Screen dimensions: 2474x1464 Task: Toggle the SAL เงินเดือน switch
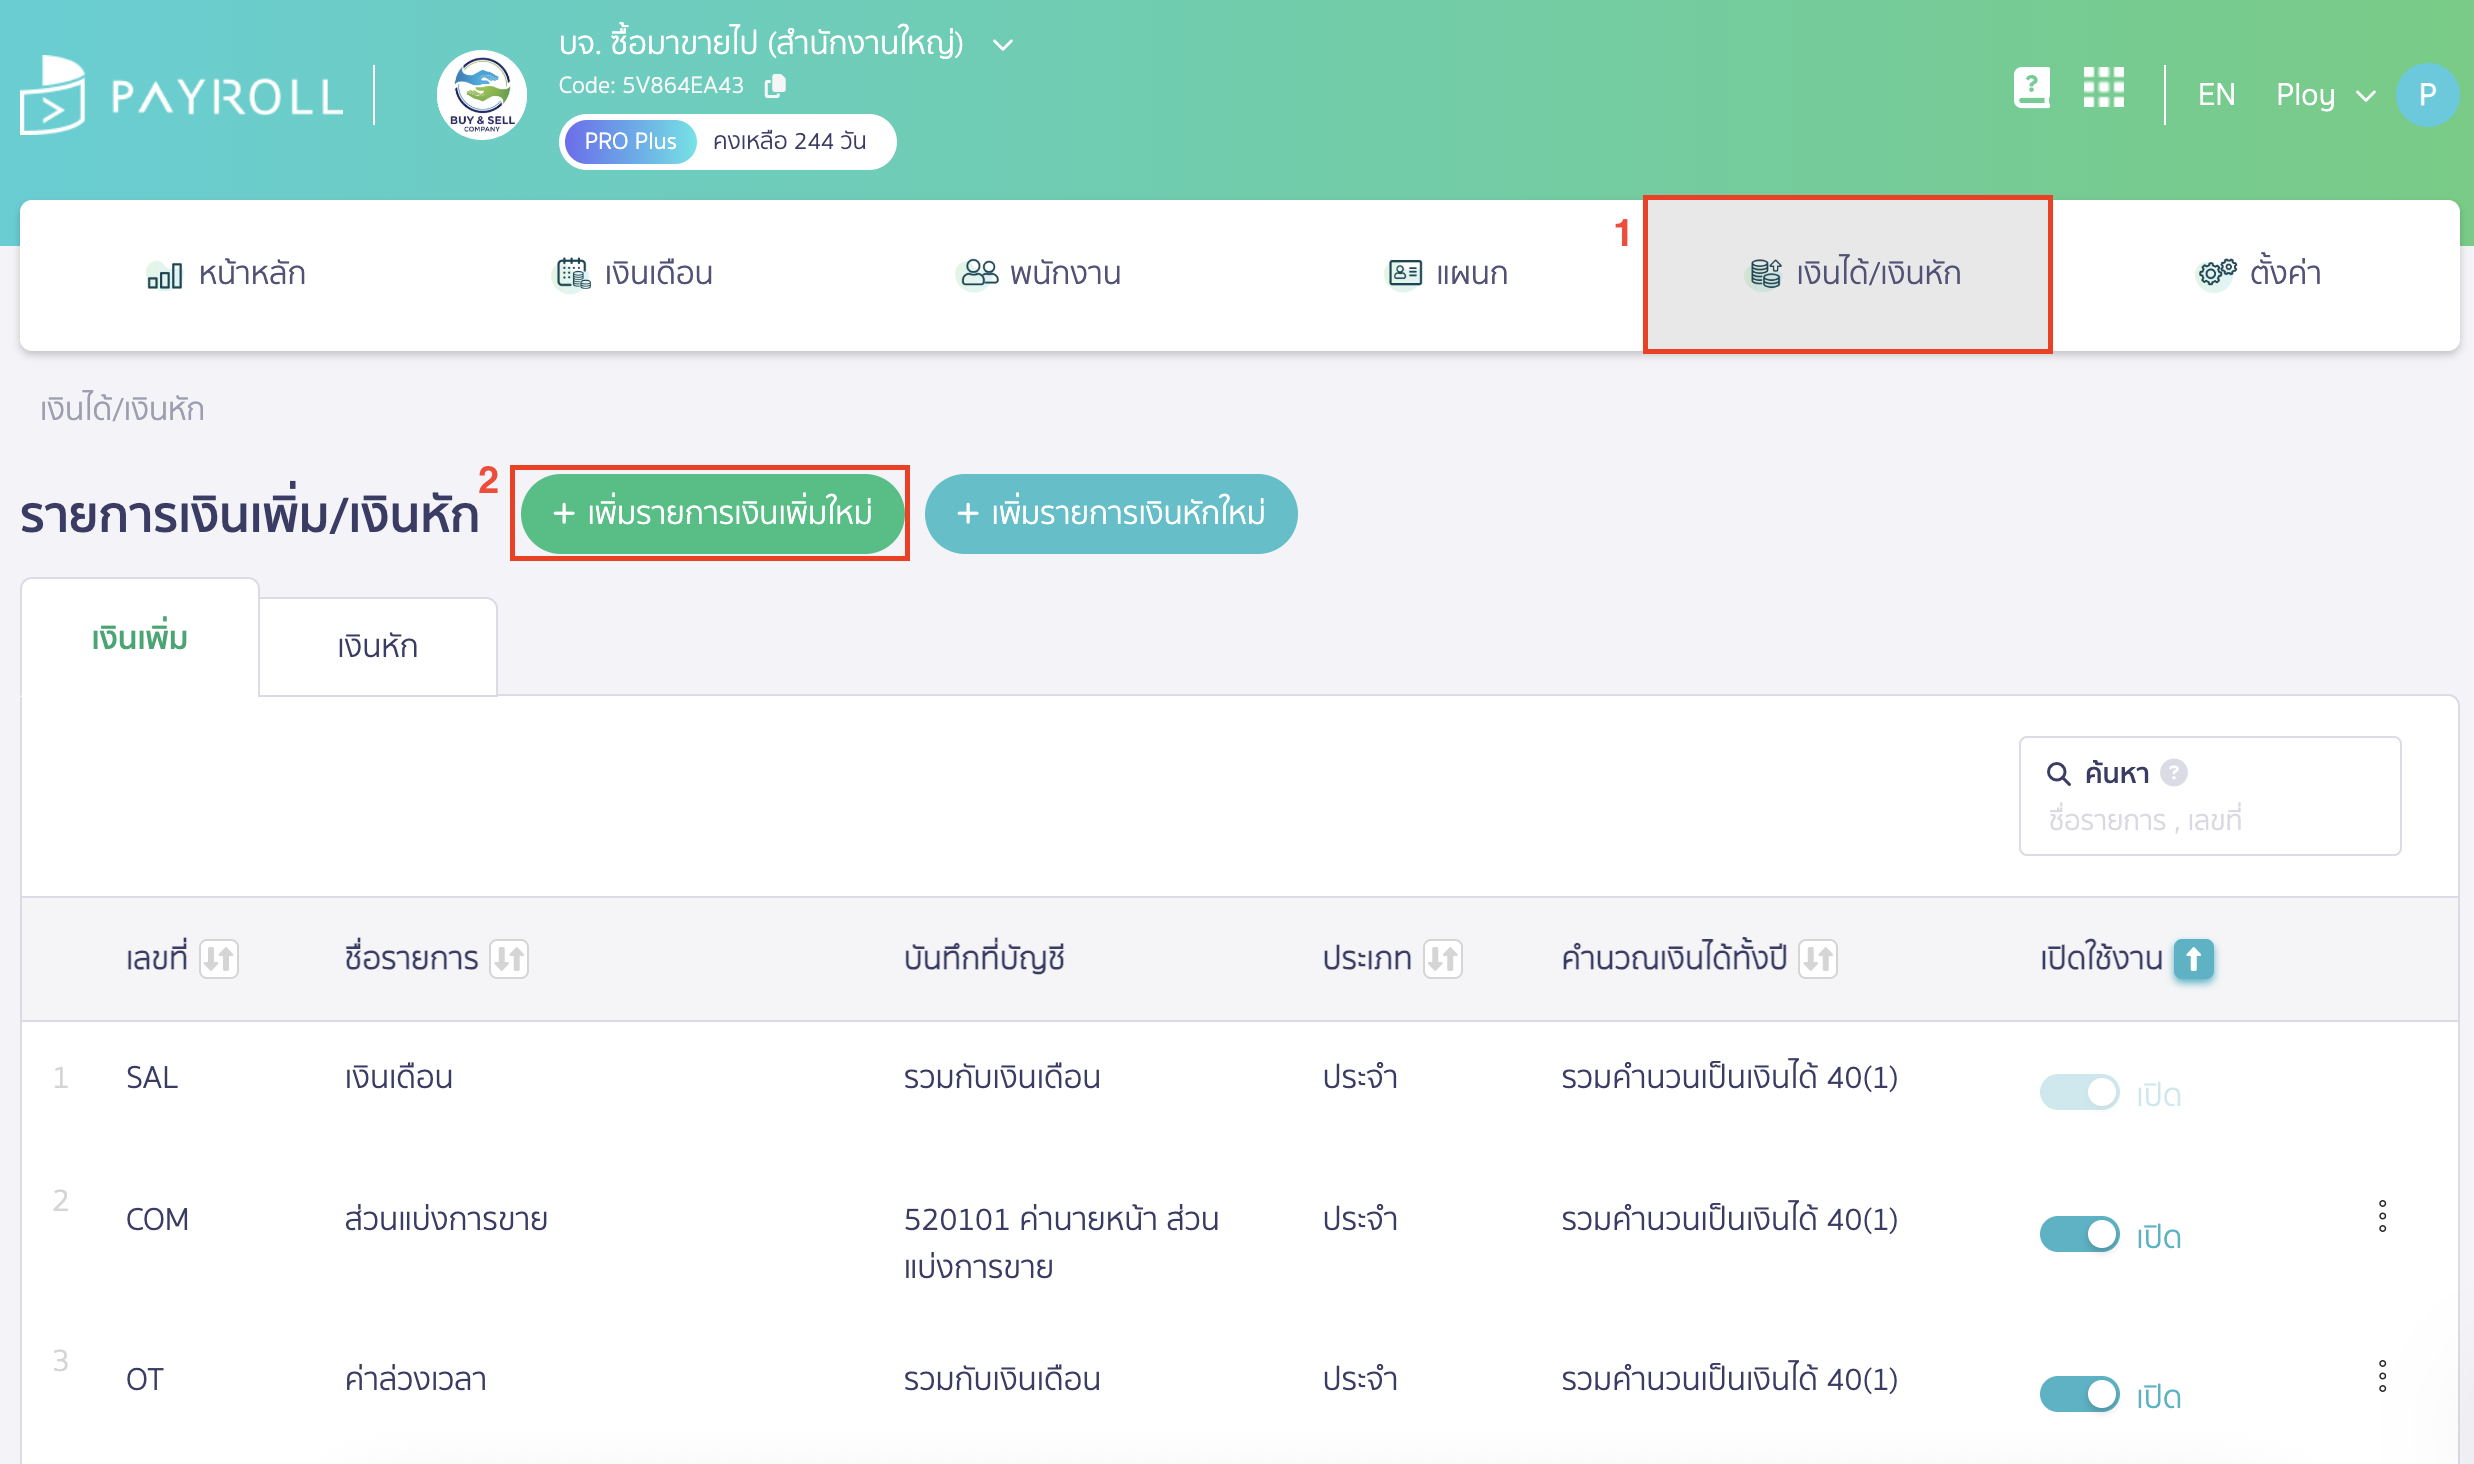coord(2079,1092)
